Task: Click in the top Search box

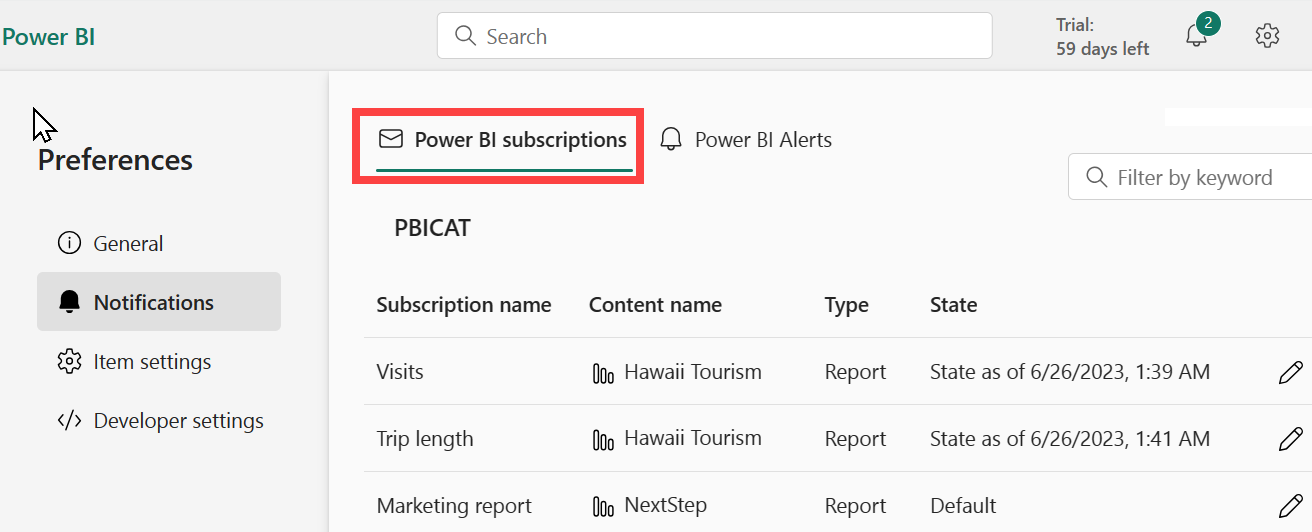Action: click(714, 36)
